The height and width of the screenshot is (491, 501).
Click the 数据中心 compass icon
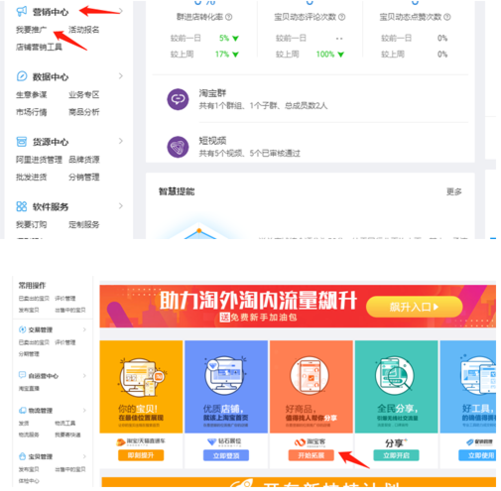pos(22,76)
